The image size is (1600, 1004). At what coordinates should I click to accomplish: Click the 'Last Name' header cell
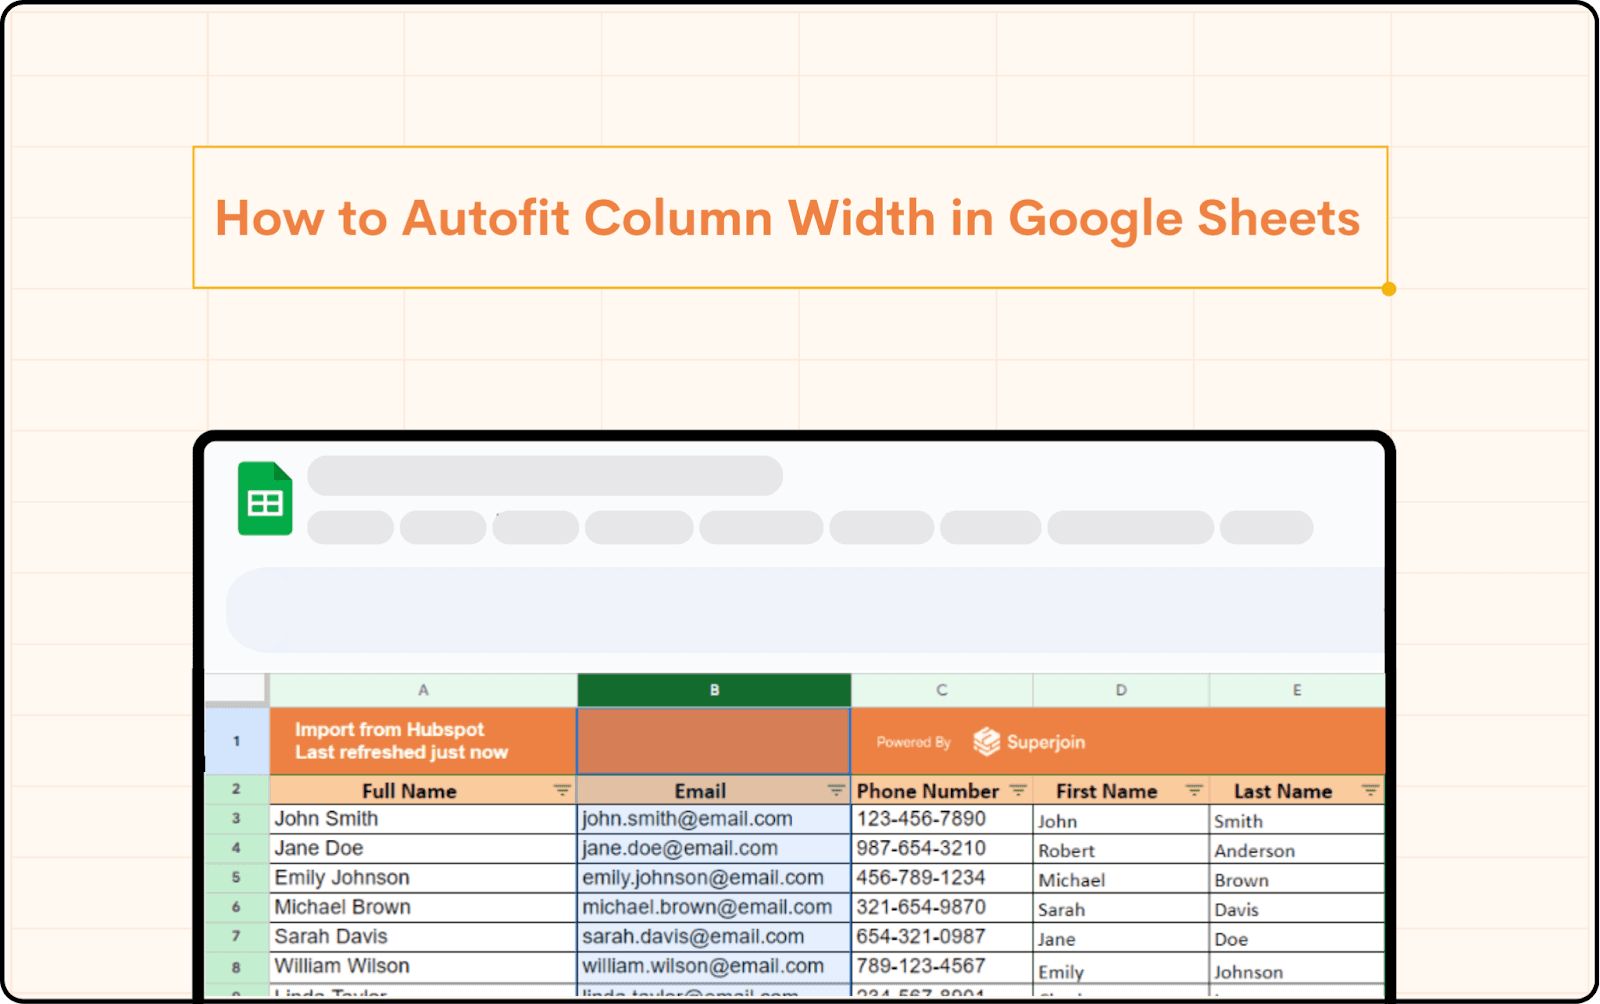point(1297,790)
